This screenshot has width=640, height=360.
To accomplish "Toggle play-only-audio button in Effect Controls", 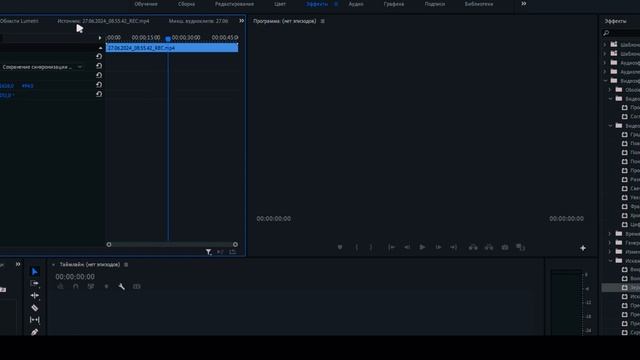I will 220,252.
